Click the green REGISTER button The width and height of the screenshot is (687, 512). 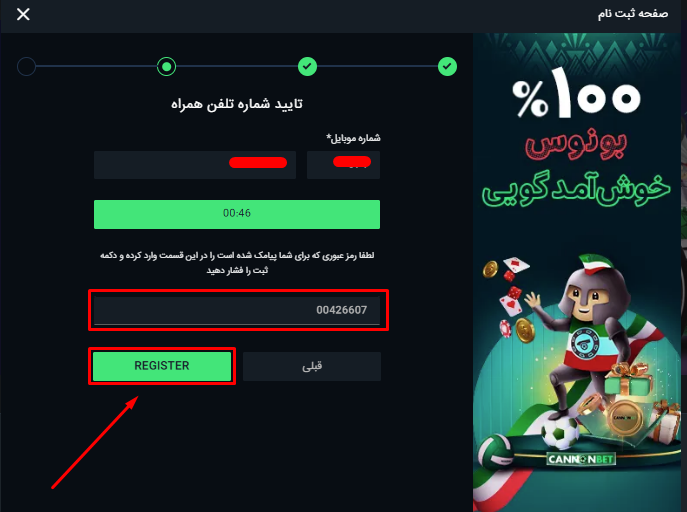point(162,366)
